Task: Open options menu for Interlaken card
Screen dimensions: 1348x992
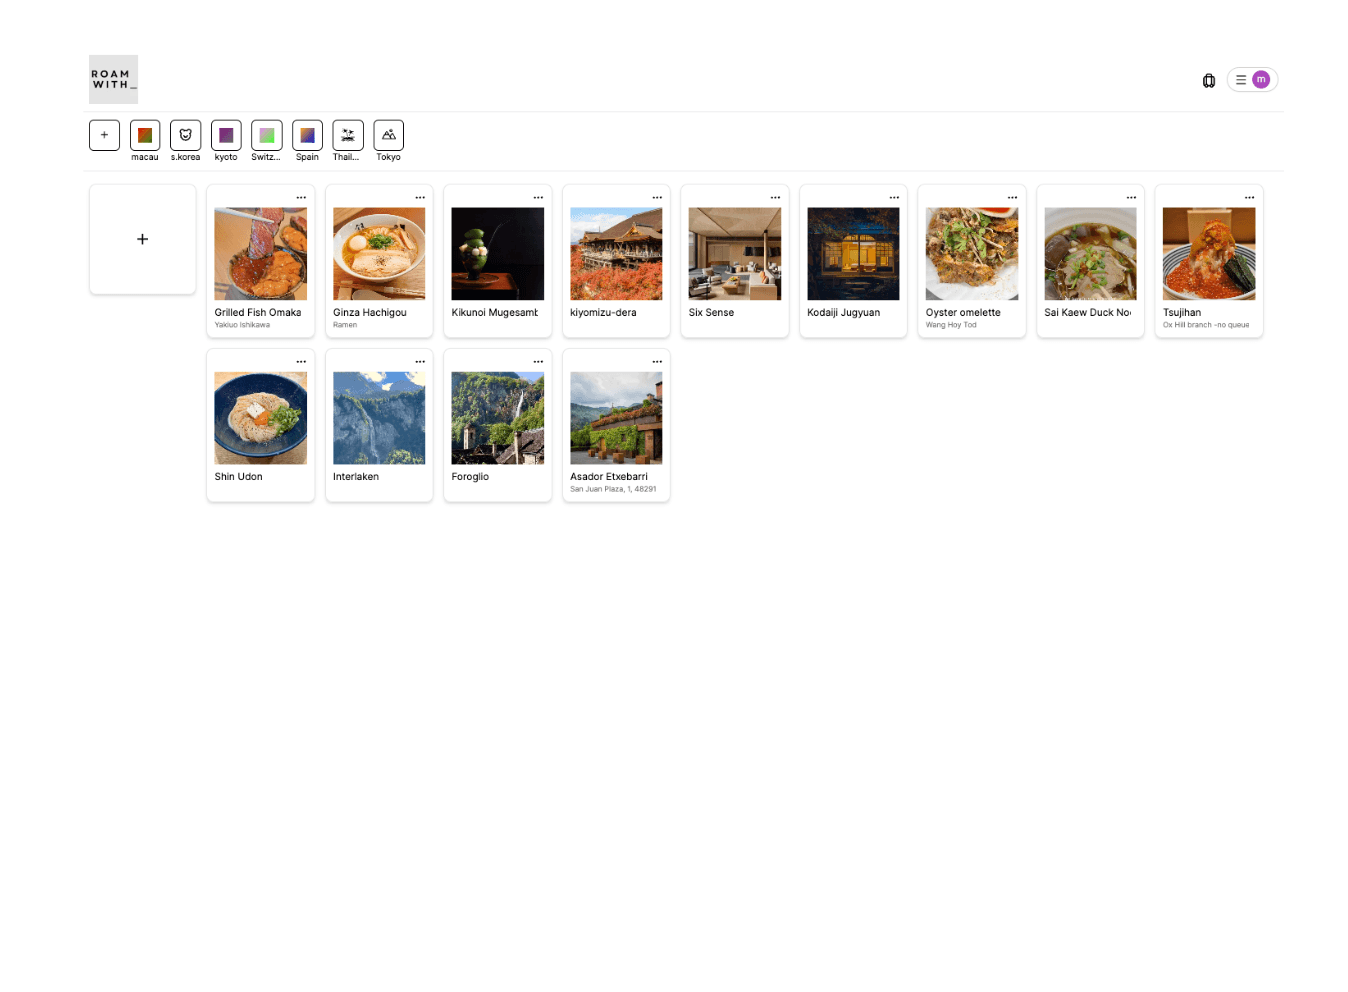Action: (420, 362)
